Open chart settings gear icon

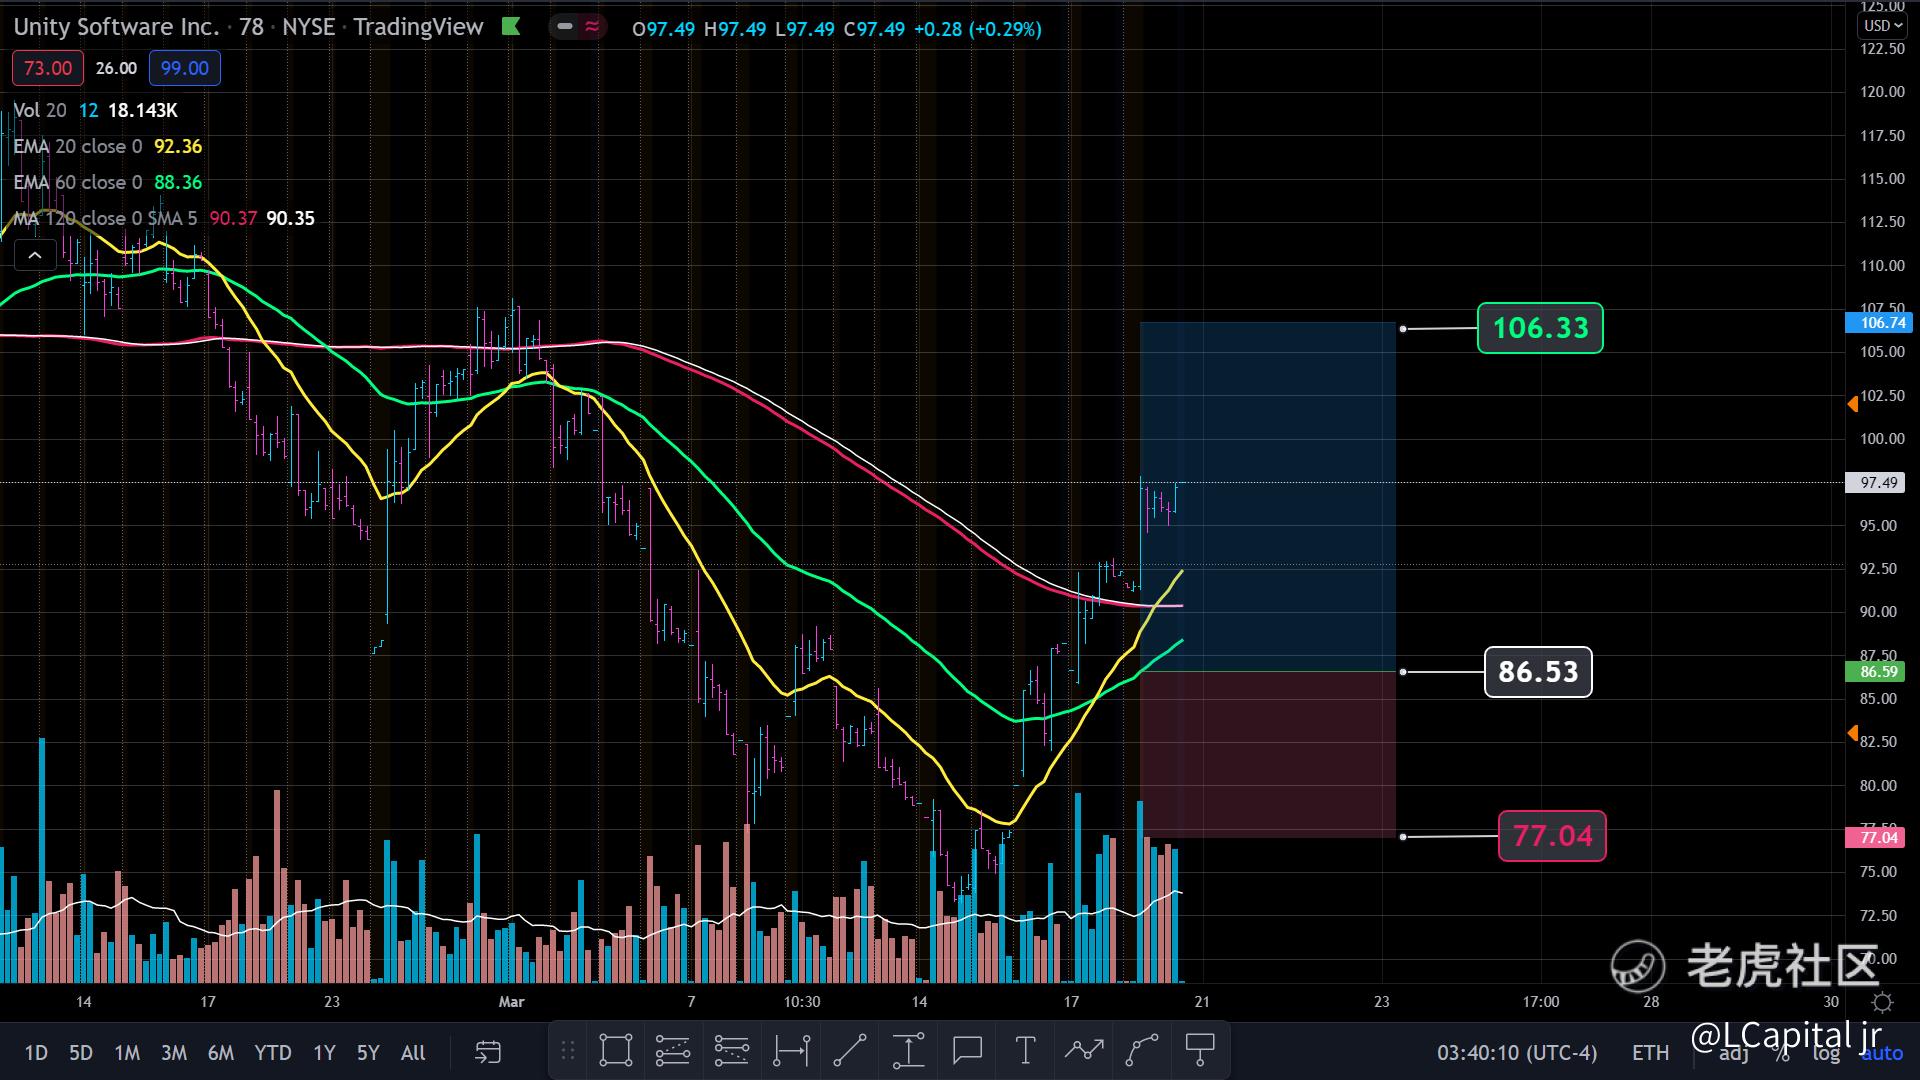(x=1882, y=1002)
